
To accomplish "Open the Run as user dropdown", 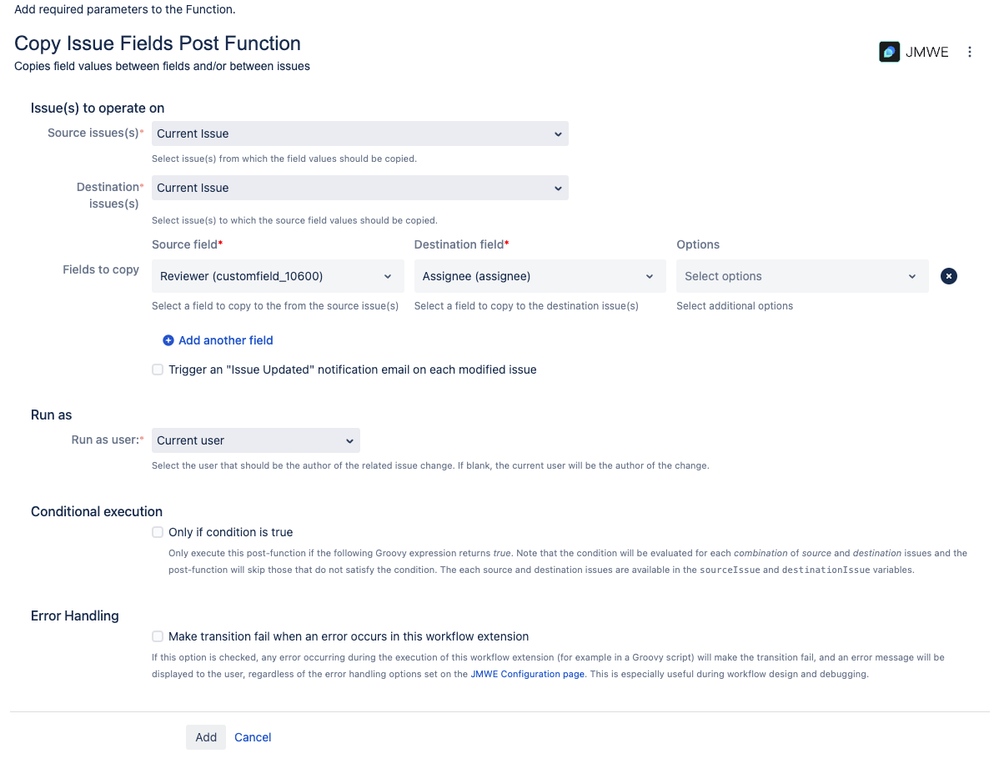I will pos(255,440).
